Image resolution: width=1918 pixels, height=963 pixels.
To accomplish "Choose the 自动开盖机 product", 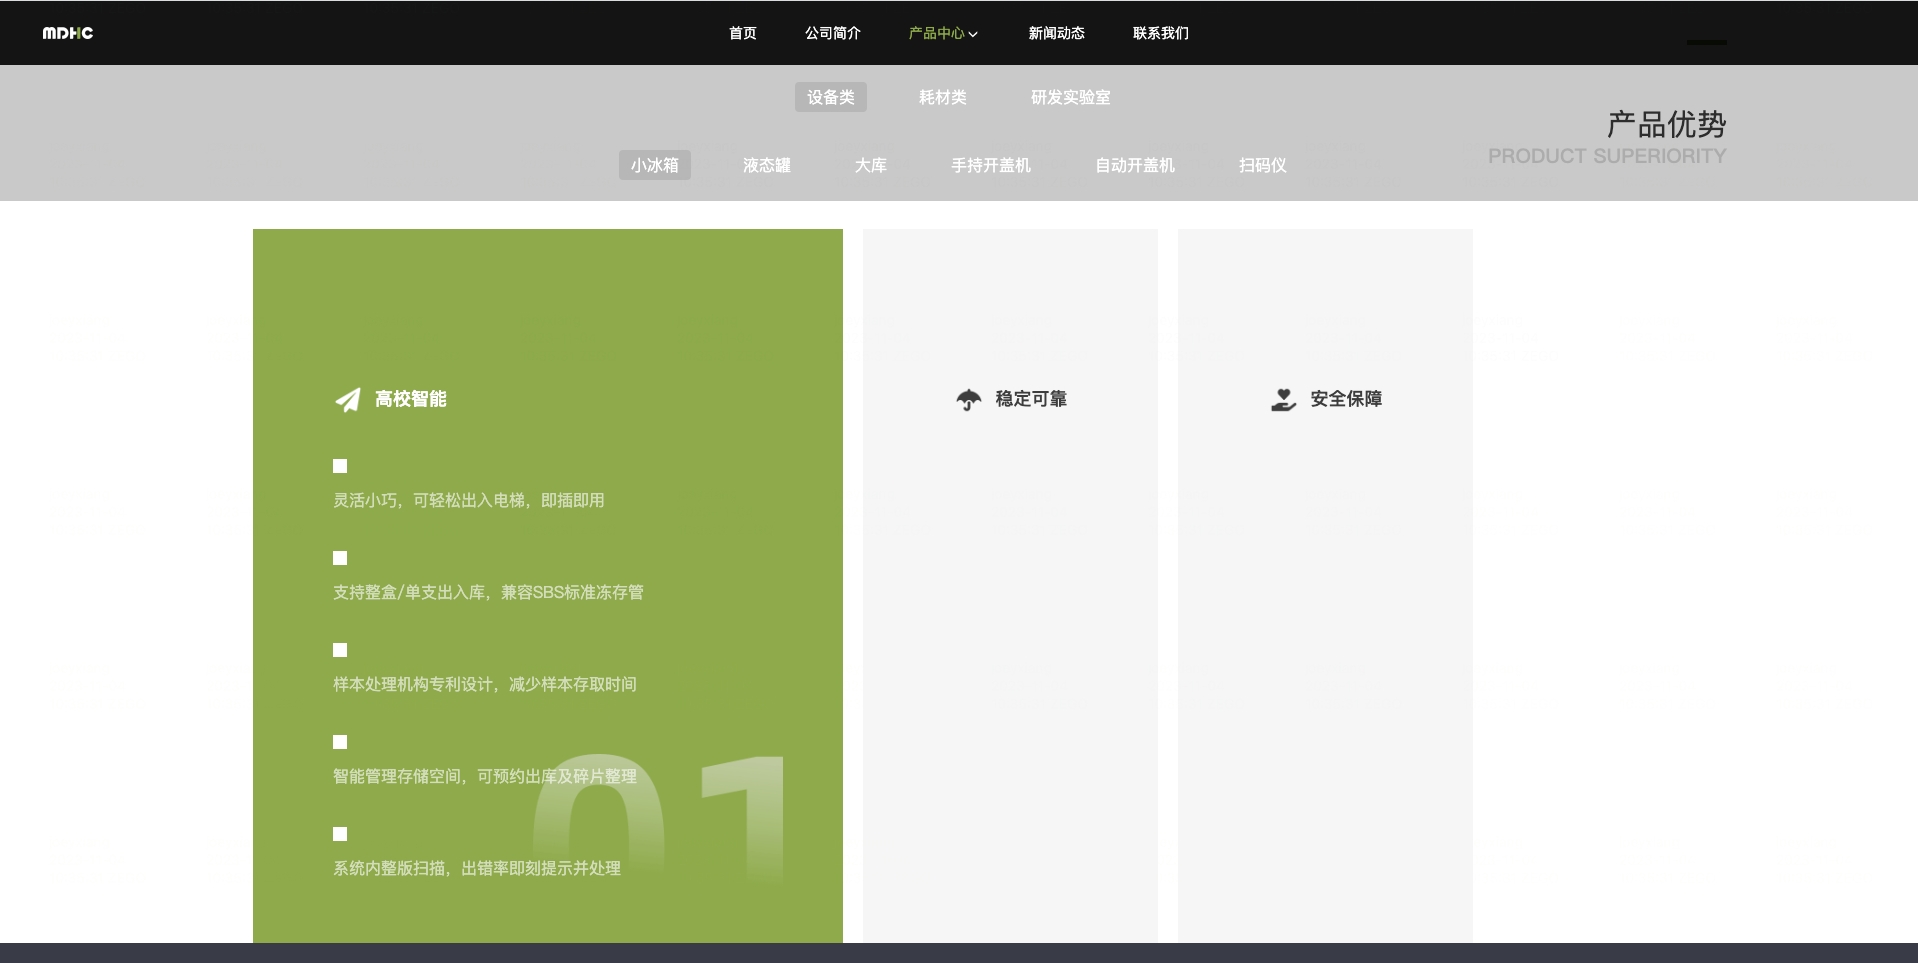I will pyautogui.click(x=1135, y=165).
